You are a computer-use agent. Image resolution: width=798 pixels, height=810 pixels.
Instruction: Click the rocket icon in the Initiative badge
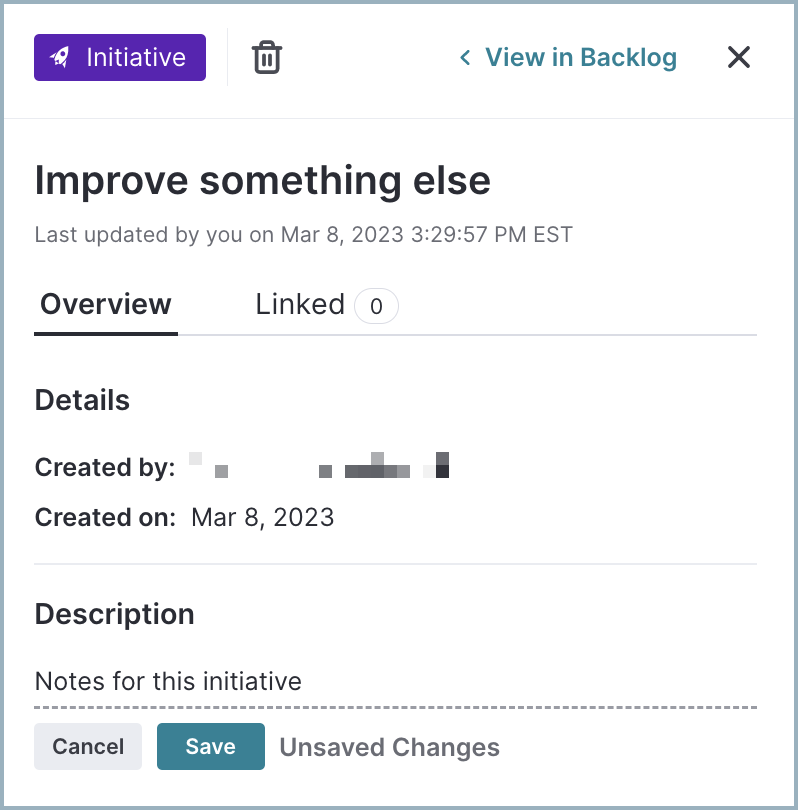(x=60, y=57)
